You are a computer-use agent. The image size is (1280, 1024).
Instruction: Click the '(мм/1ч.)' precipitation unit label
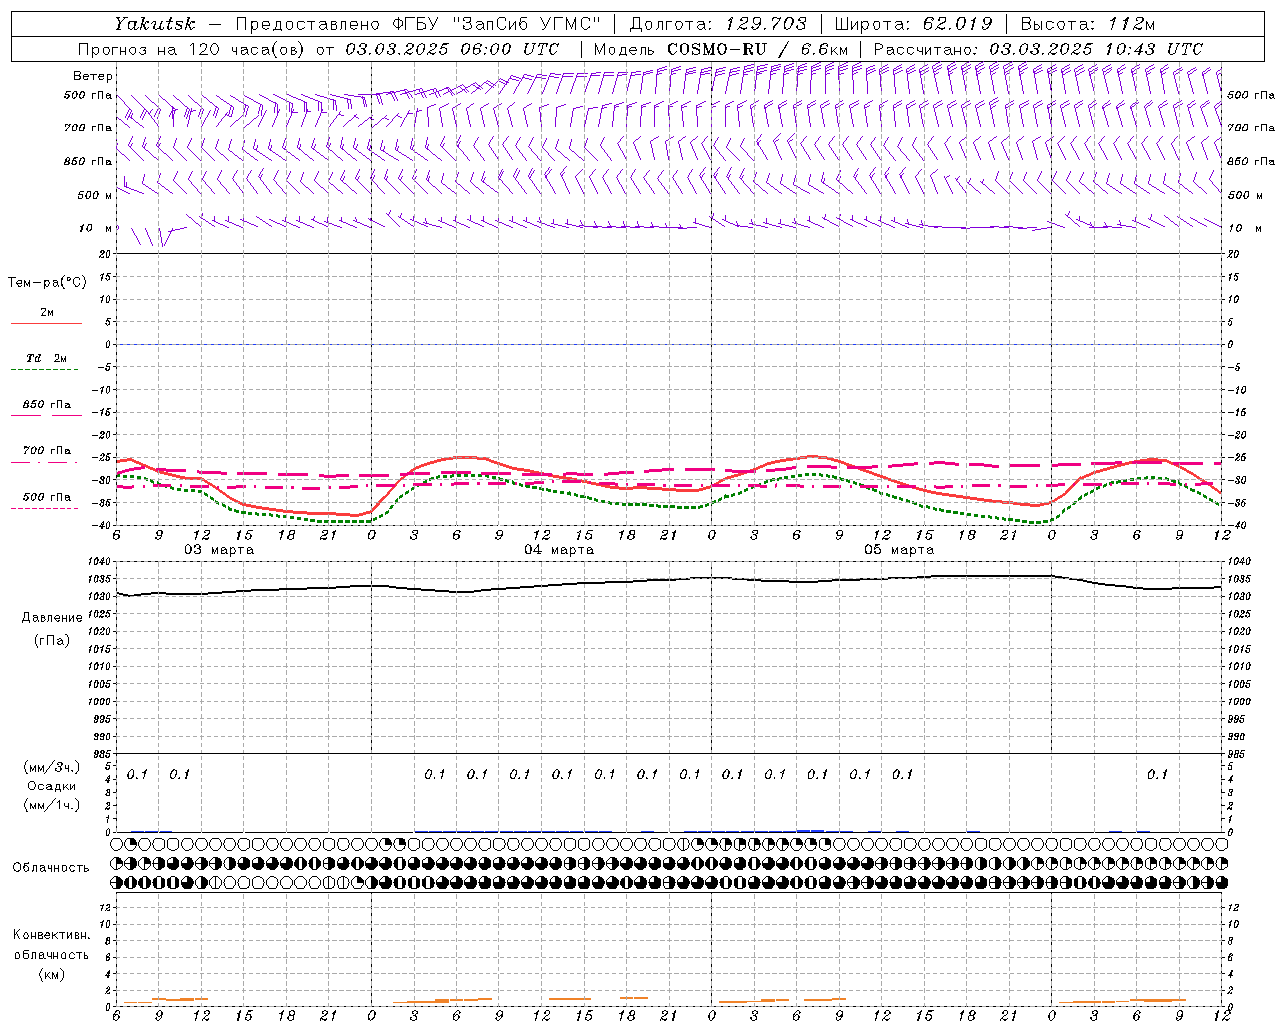(52, 805)
